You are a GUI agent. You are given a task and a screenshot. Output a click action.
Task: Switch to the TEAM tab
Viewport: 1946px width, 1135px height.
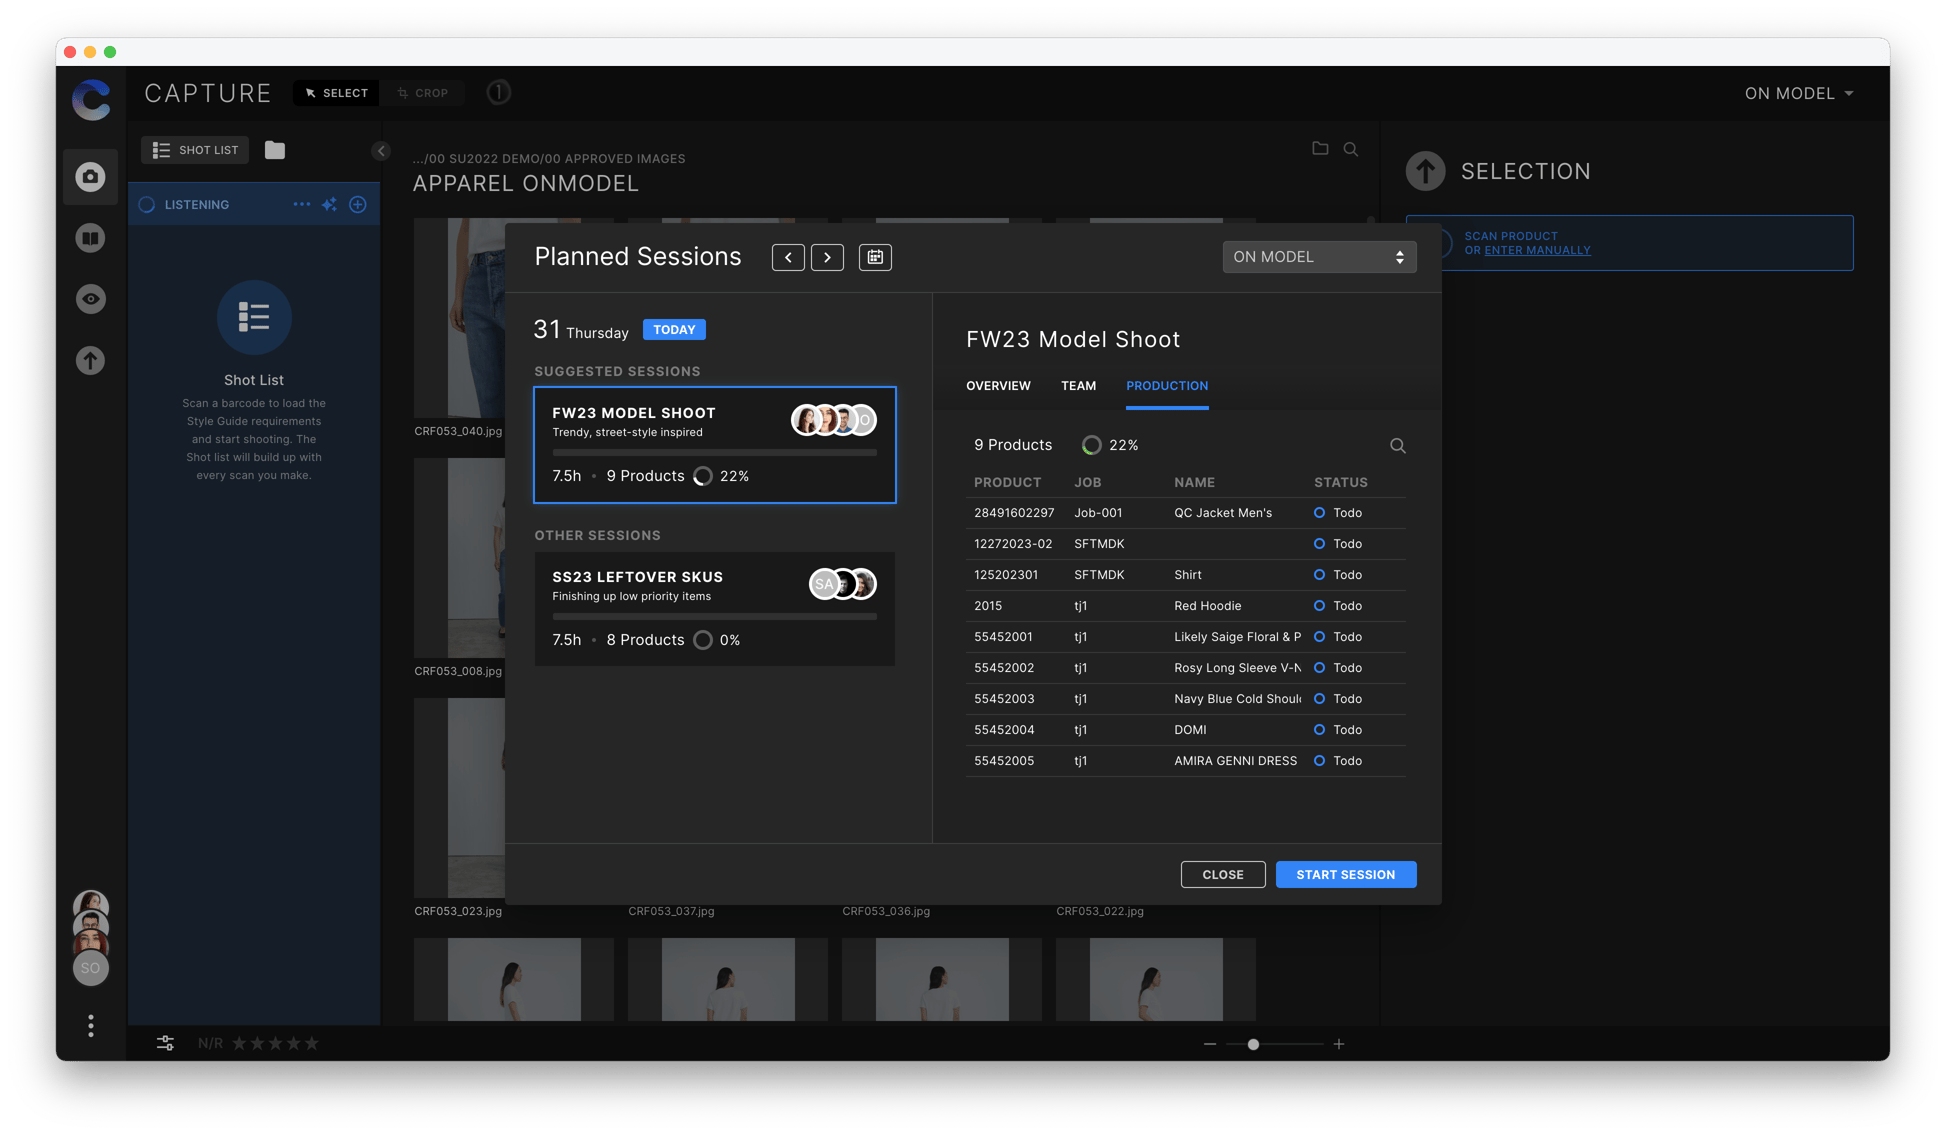point(1078,386)
